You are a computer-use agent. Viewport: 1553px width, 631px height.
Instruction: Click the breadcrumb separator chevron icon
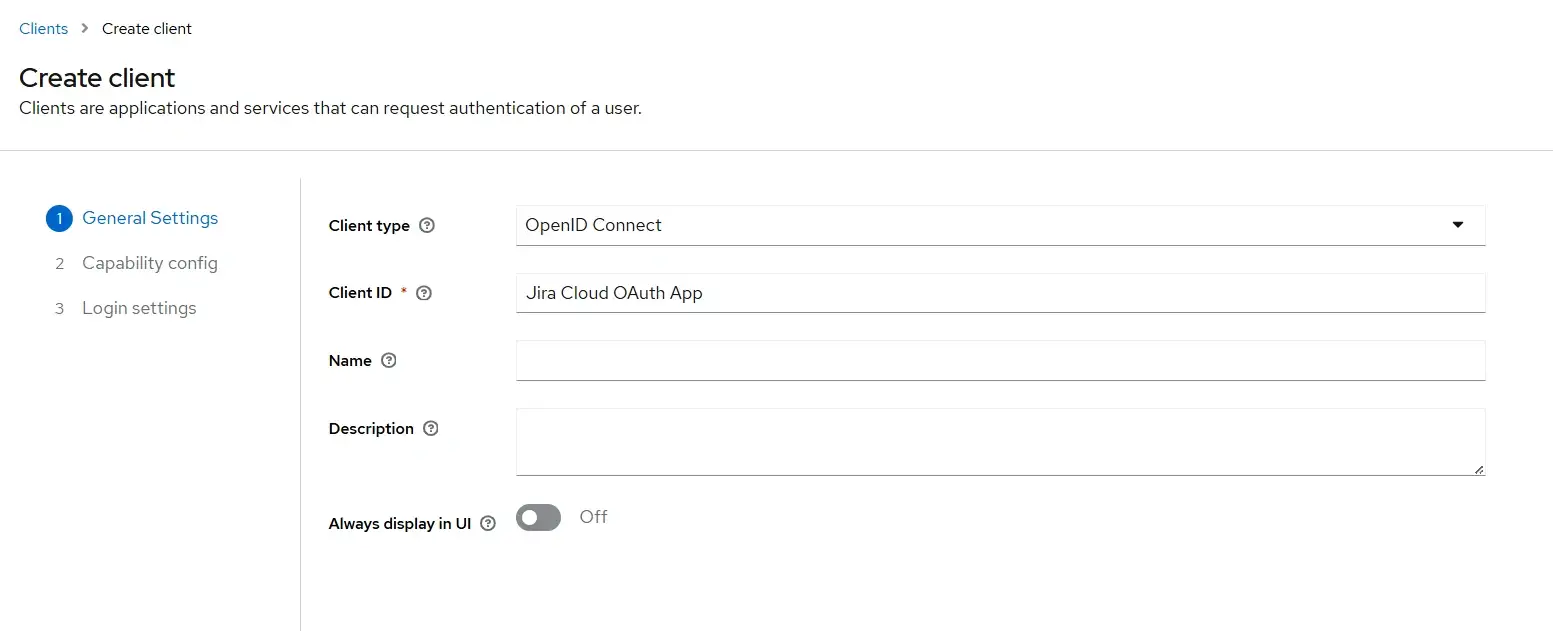[83, 28]
